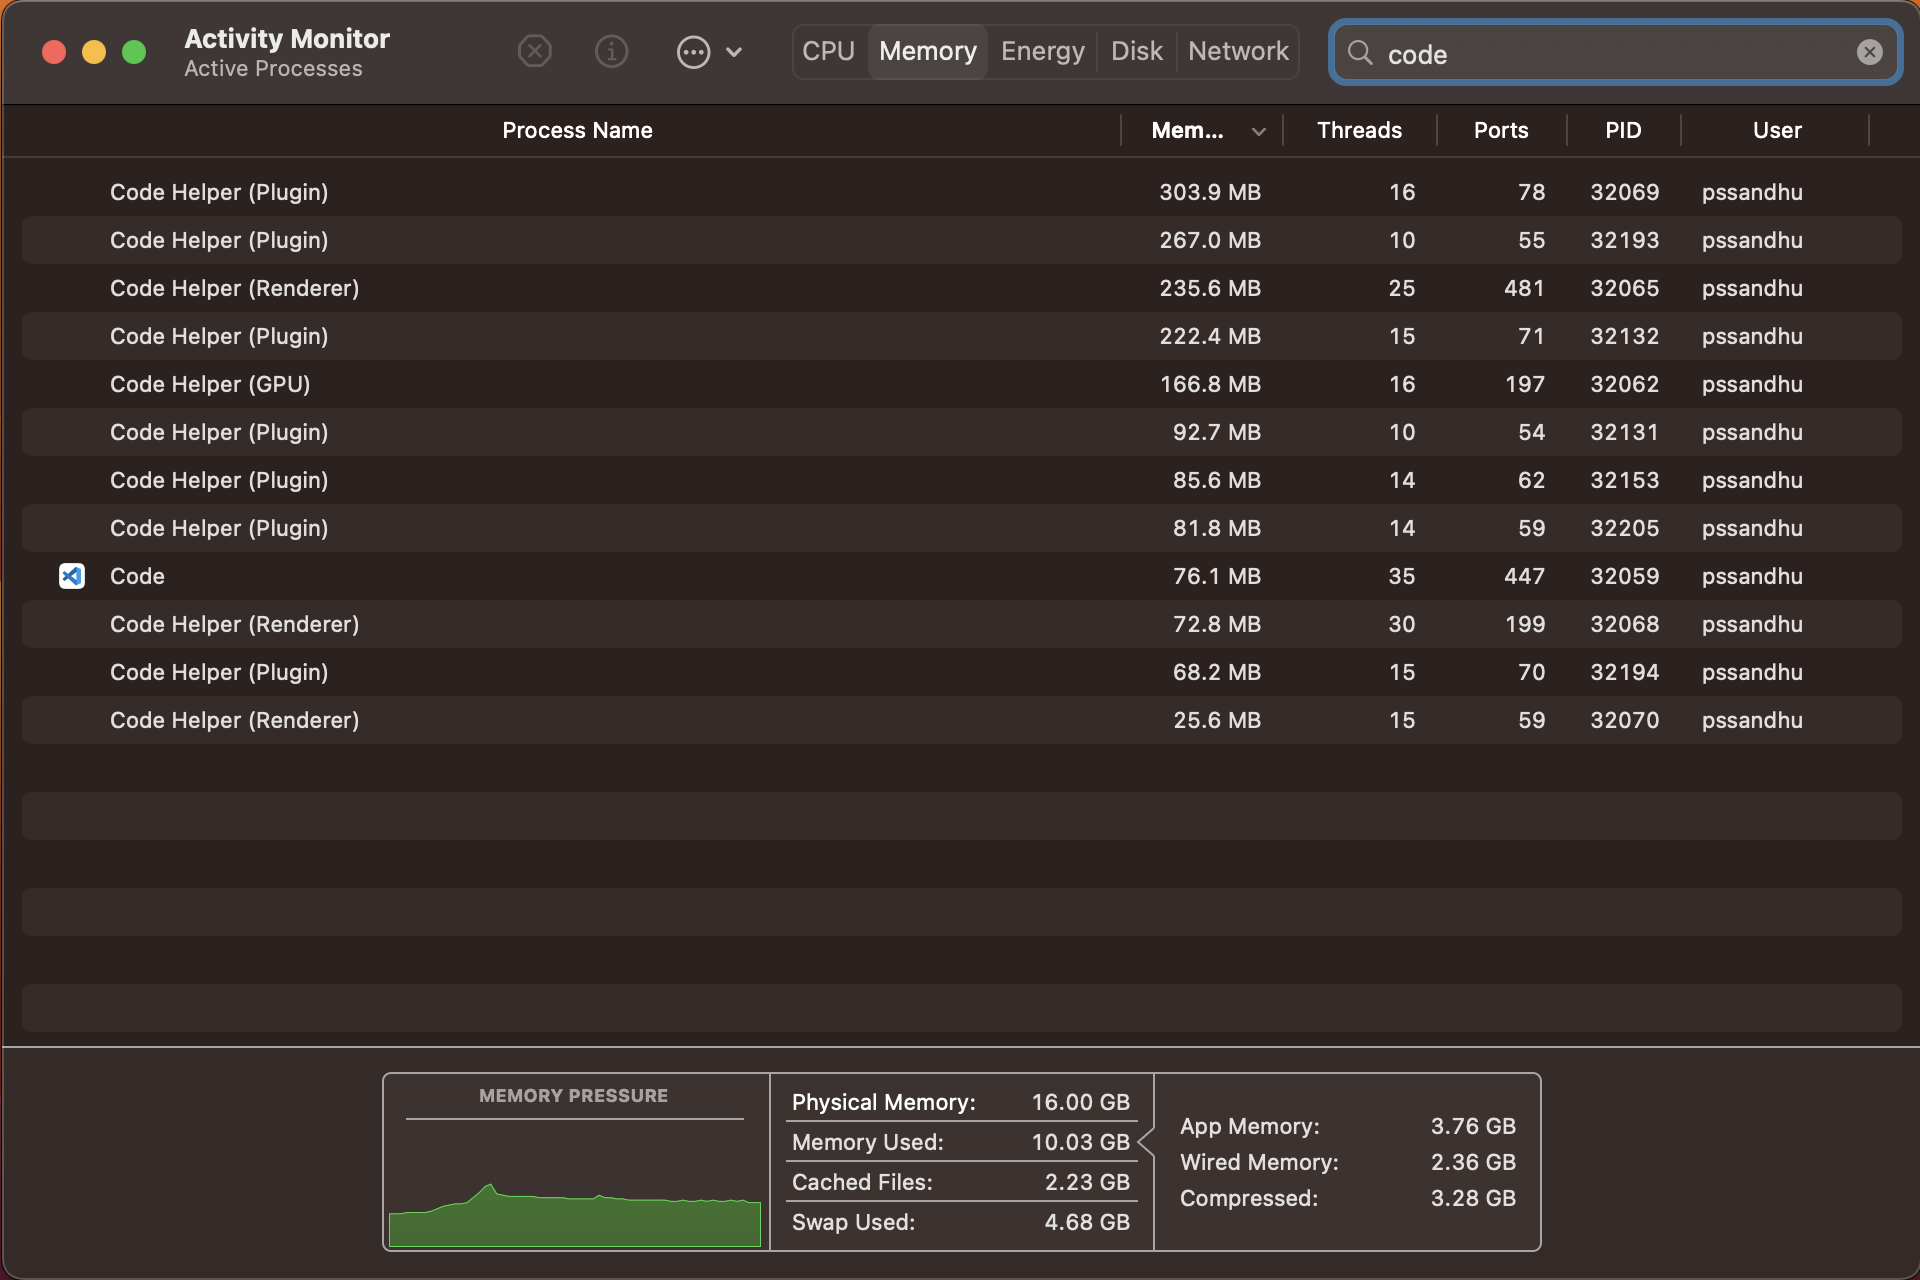Sort by the Threads column header
This screenshot has height=1280, width=1920.
(1359, 130)
